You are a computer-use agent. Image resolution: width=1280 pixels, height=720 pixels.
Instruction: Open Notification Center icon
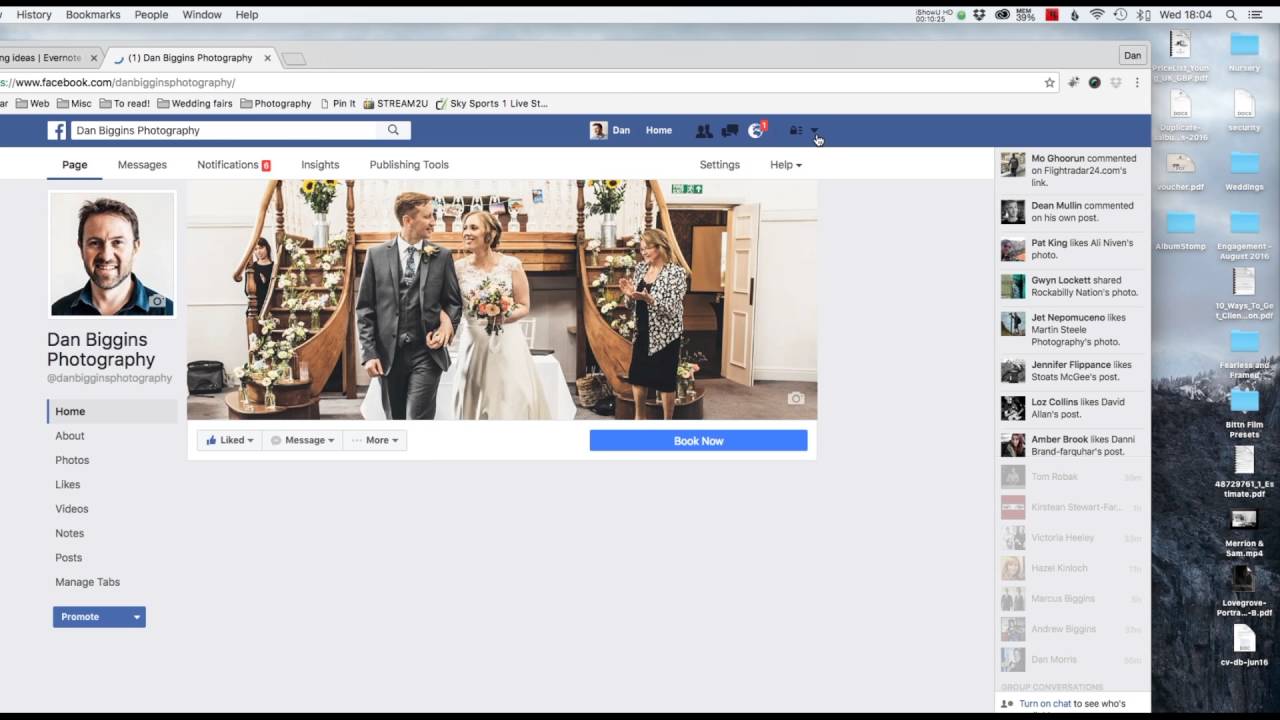coord(1255,15)
